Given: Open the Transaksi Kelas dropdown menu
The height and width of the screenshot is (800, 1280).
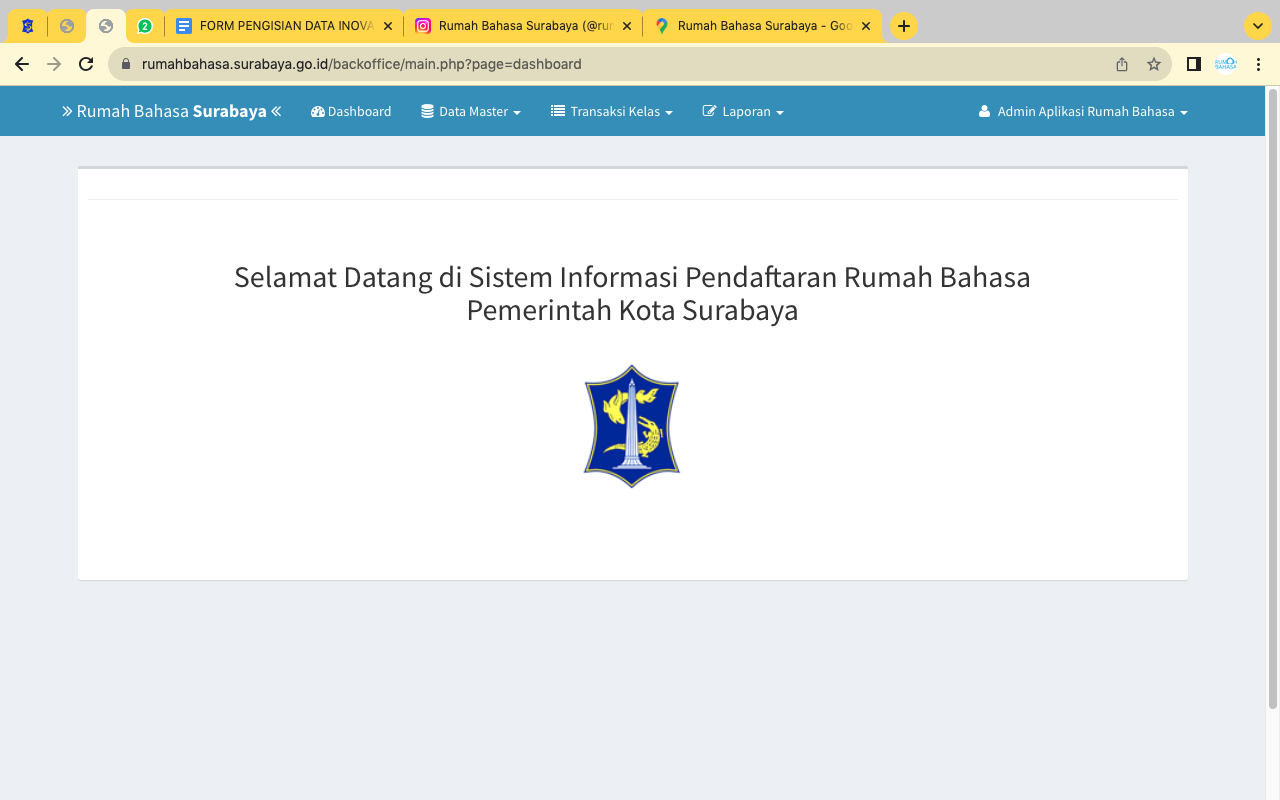Looking at the screenshot, I should pos(612,112).
